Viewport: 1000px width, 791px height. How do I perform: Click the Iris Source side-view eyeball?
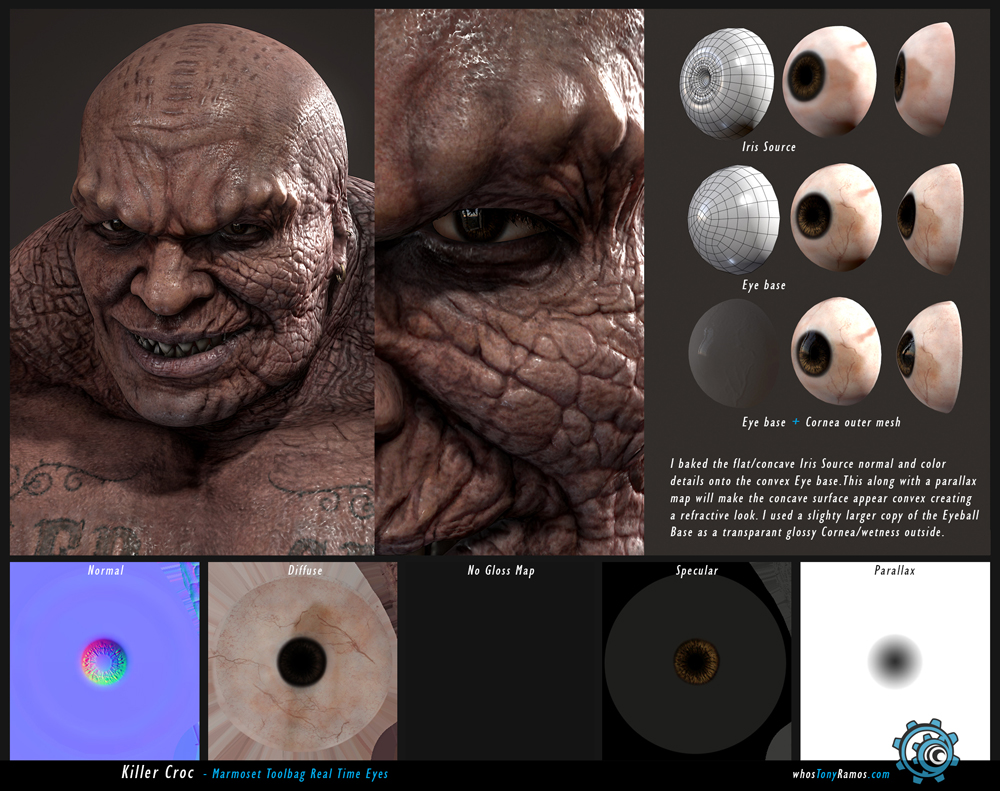924,78
